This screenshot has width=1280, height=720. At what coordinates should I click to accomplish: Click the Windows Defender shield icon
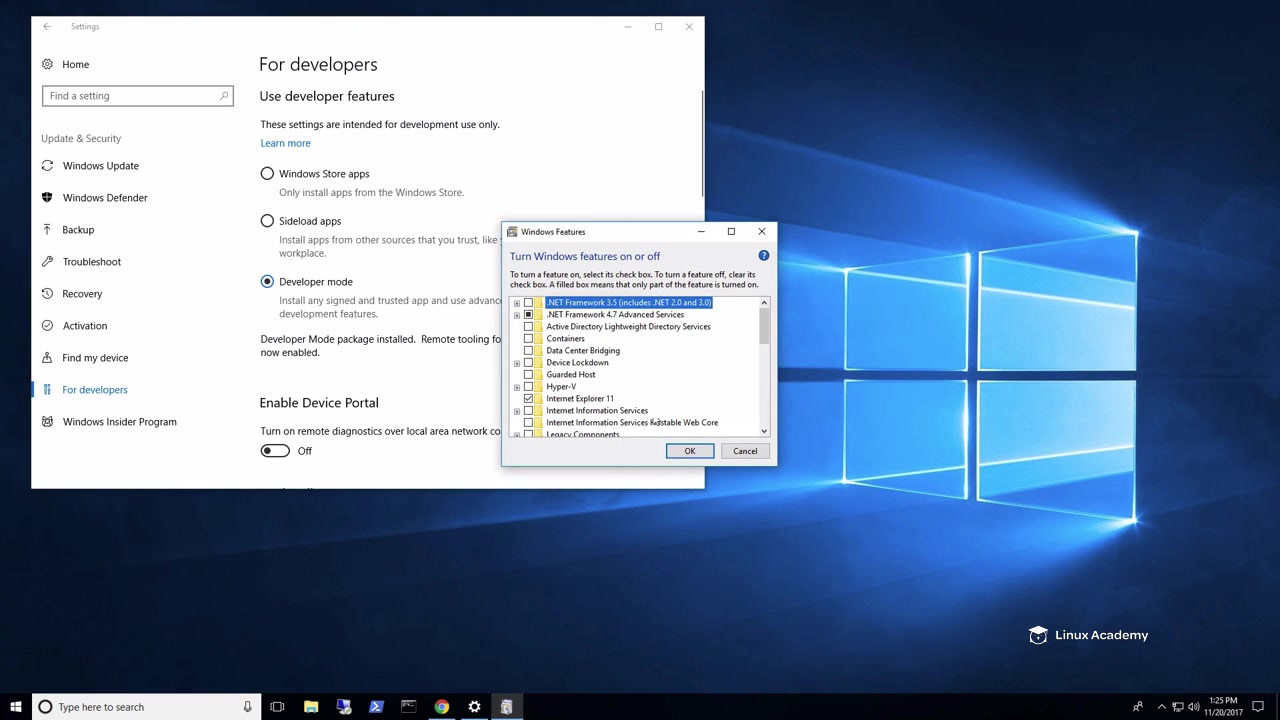click(47, 198)
